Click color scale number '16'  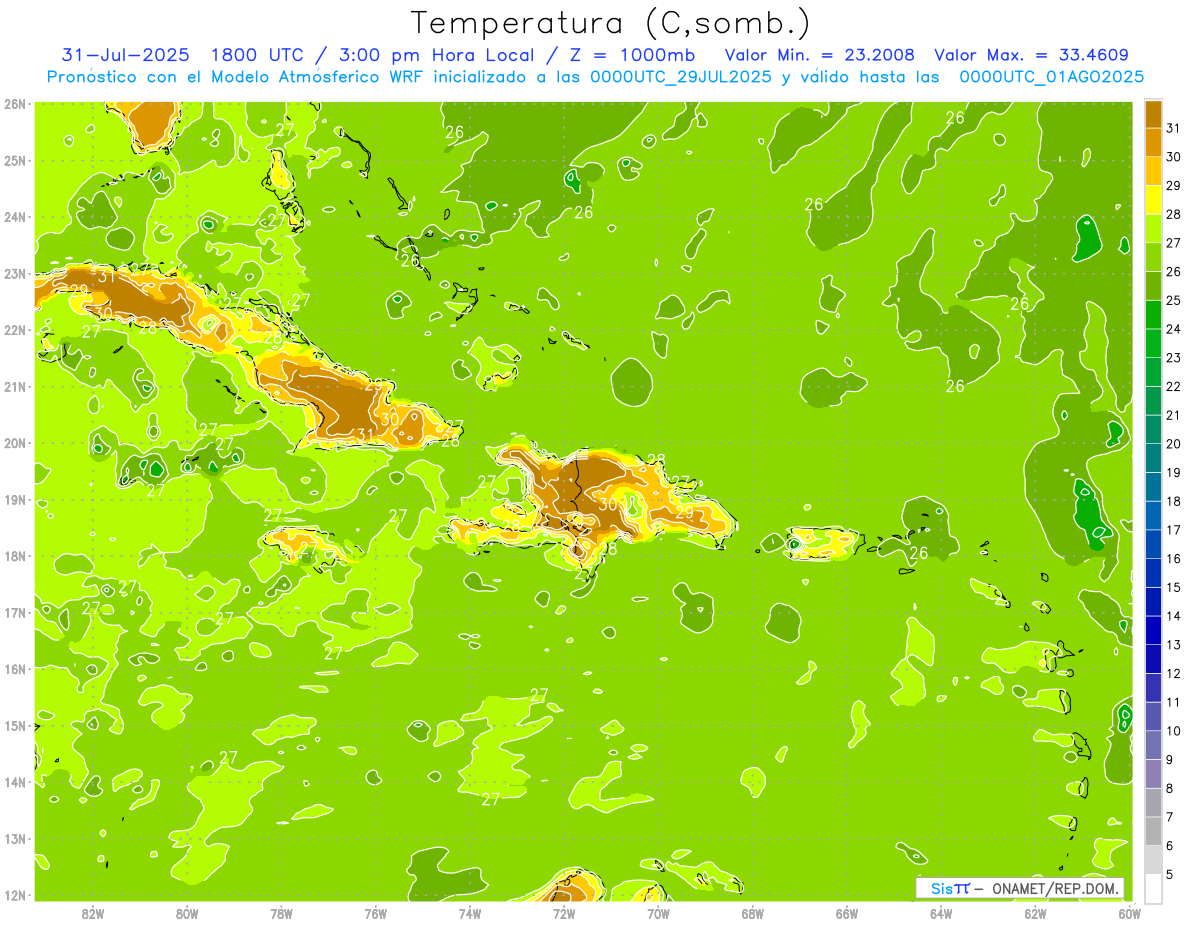[x=1175, y=558]
